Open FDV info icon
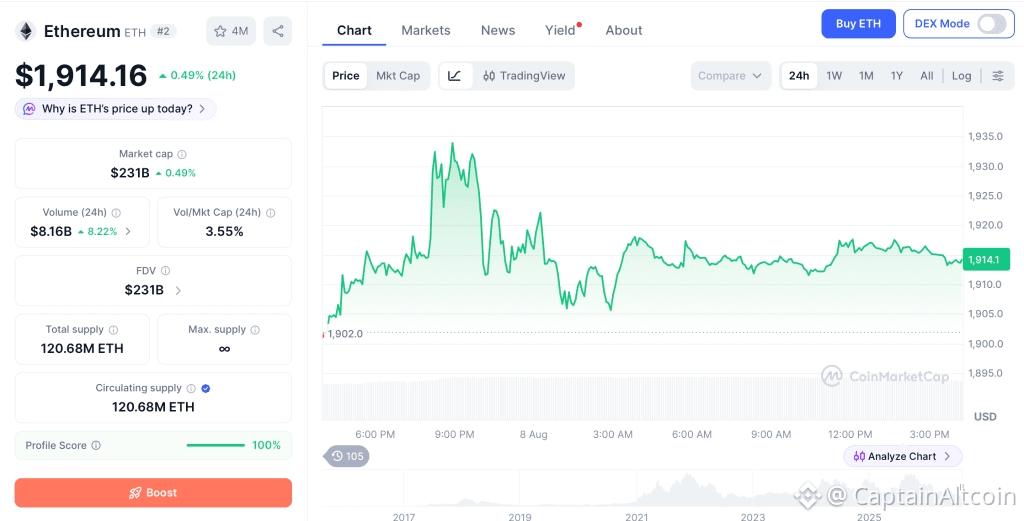The image size is (1024, 521). pyautogui.click(x=165, y=271)
